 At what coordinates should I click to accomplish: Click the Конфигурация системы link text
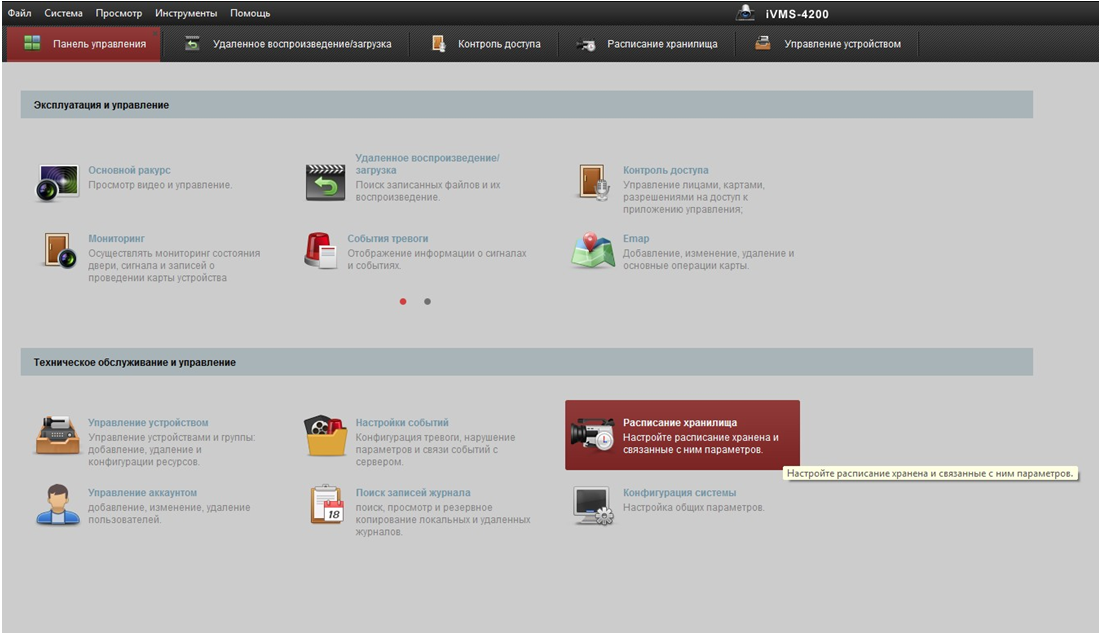(679, 493)
